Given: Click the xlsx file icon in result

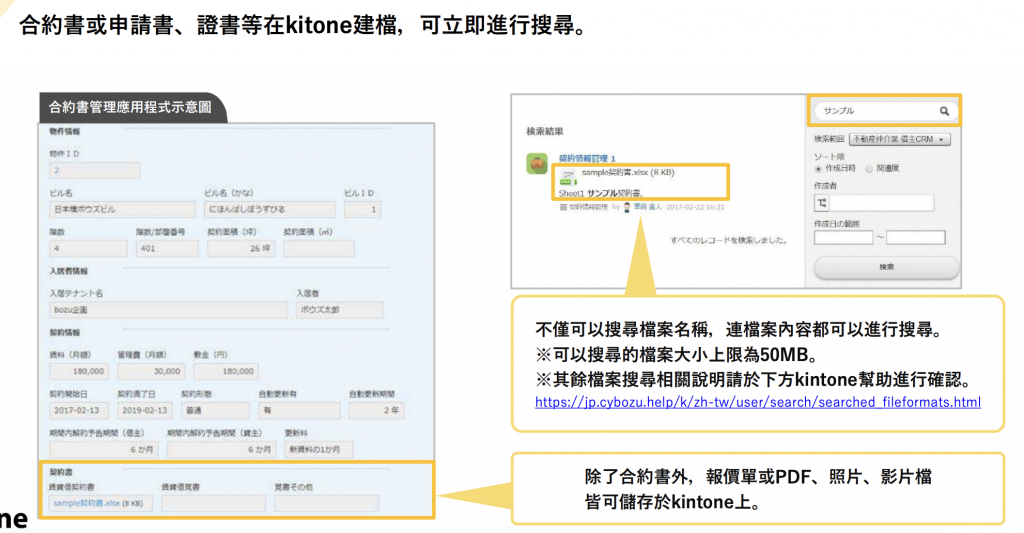Looking at the screenshot, I should (567, 176).
